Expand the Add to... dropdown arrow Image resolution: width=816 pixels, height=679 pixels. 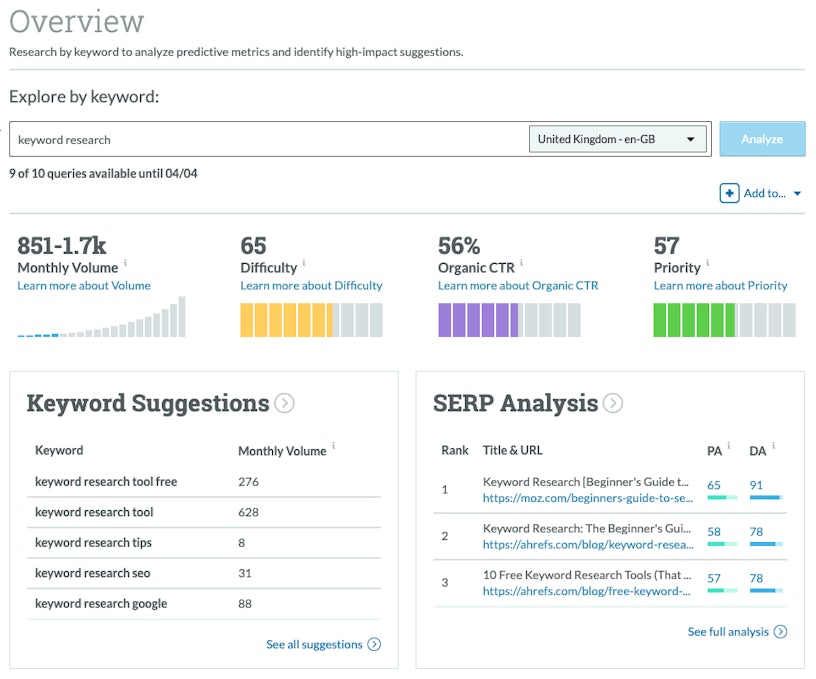(797, 194)
